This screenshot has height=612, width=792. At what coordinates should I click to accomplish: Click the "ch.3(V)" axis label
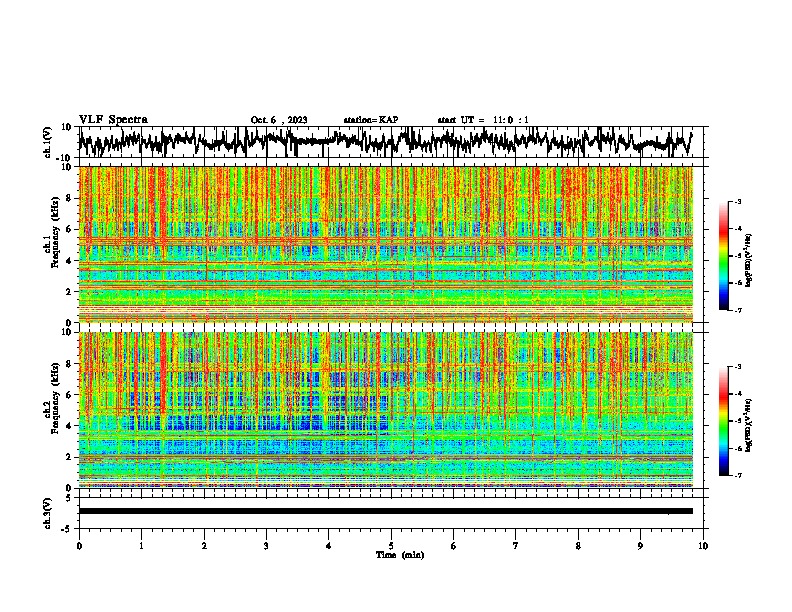pos(48,513)
